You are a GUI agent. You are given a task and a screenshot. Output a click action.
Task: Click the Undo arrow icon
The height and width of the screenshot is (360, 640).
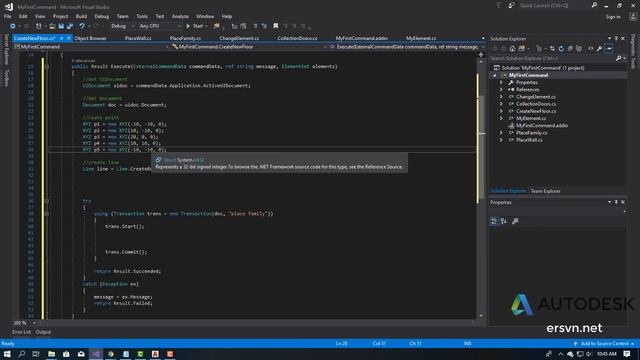tap(82, 26)
